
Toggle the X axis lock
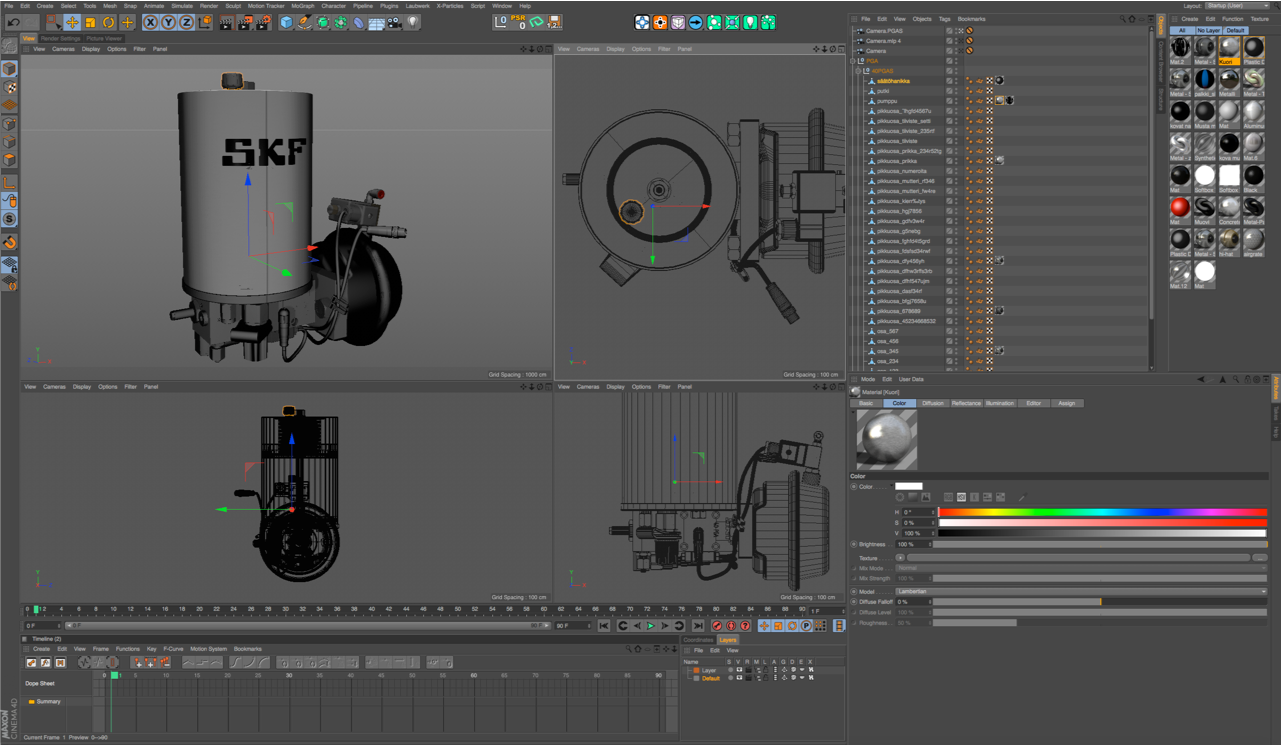pos(151,22)
